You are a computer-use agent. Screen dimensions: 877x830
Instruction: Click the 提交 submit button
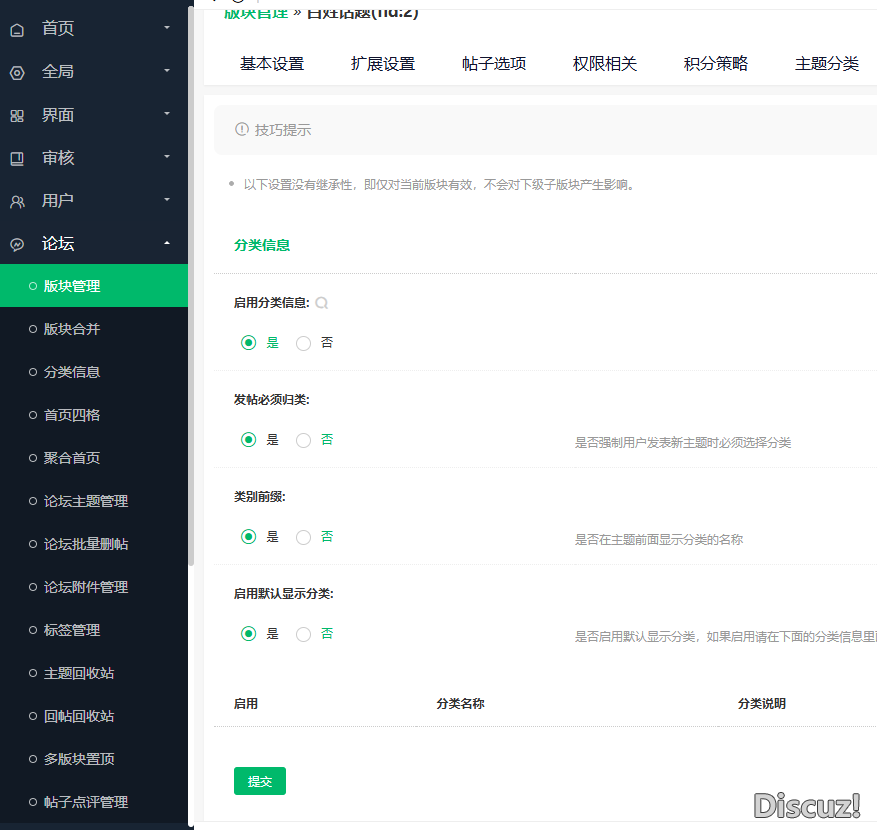pos(260,781)
